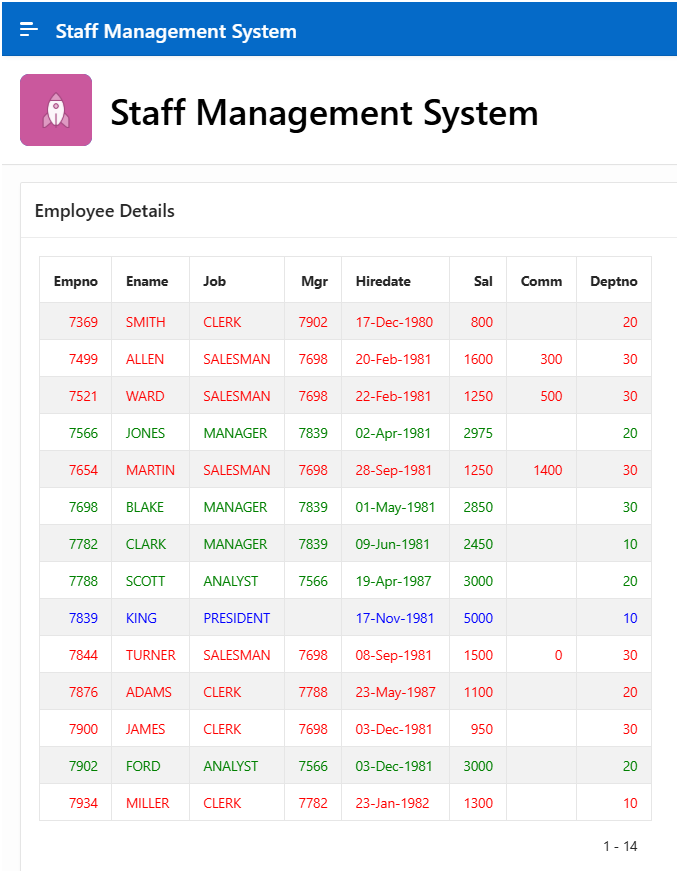
Task: Click employee name KING in table
Action: [141, 618]
